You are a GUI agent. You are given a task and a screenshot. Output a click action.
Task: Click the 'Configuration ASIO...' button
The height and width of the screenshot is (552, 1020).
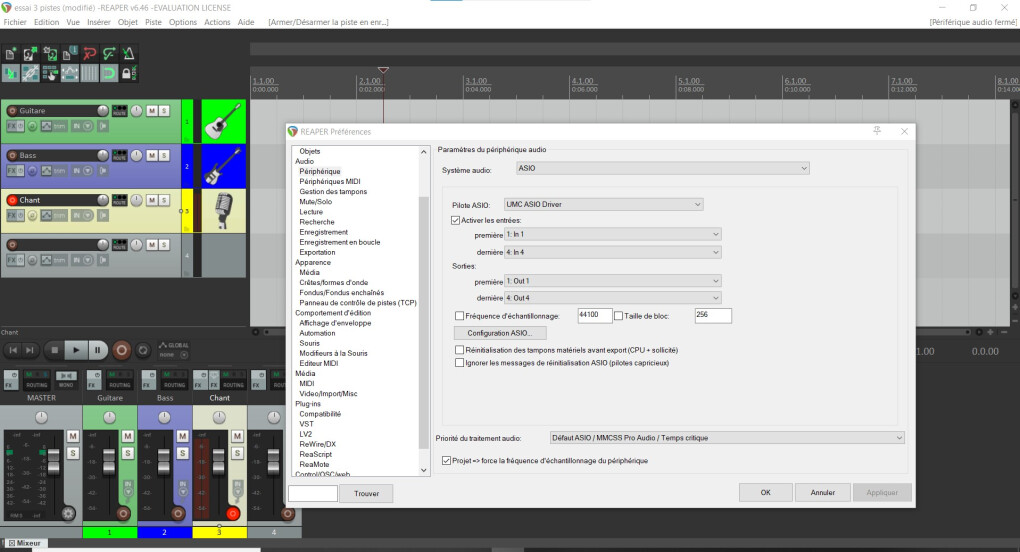pyautogui.click(x=500, y=333)
